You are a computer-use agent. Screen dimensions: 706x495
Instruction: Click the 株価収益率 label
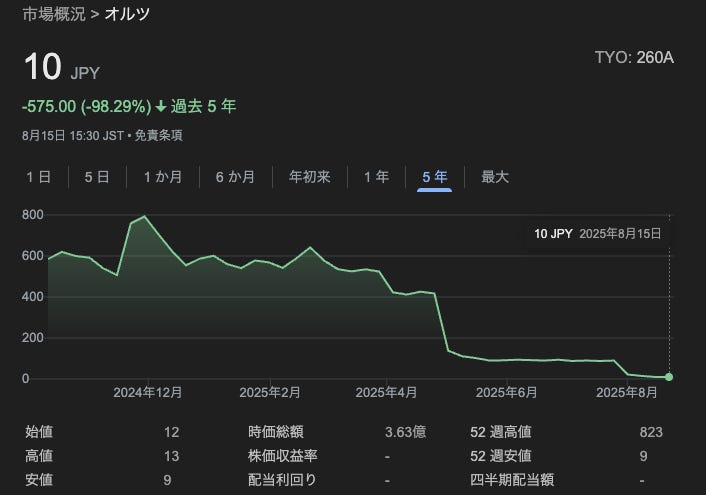[x=283, y=456]
